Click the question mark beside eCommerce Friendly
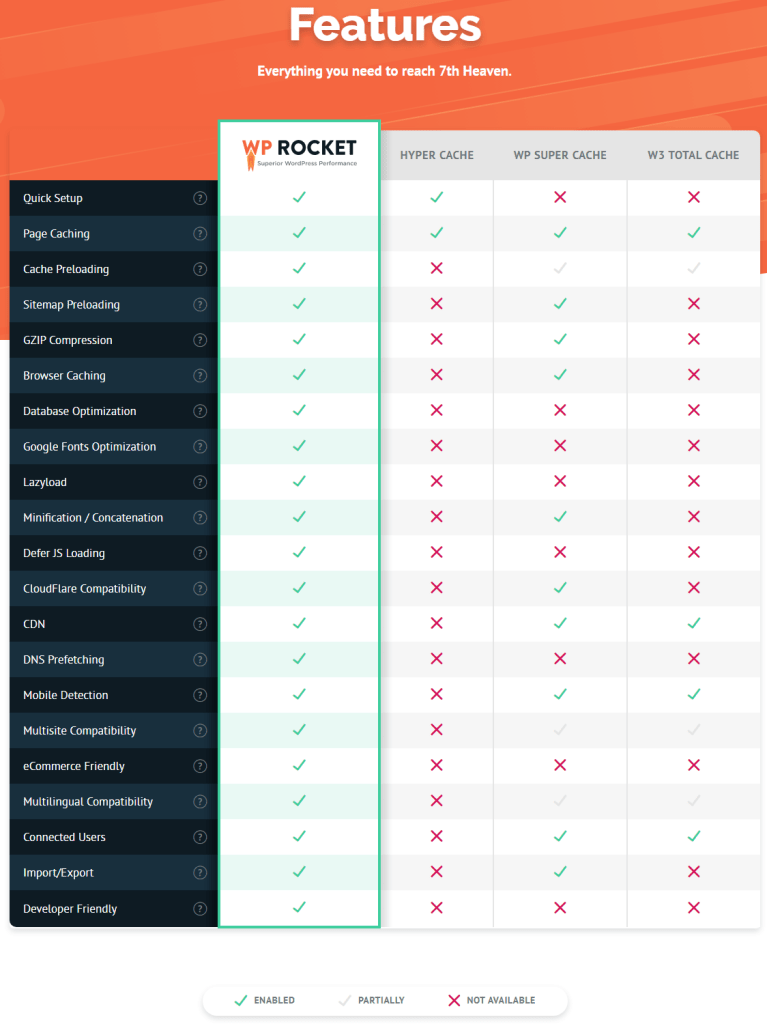This screenshot has width=767, height=1024. coord(200,766)
